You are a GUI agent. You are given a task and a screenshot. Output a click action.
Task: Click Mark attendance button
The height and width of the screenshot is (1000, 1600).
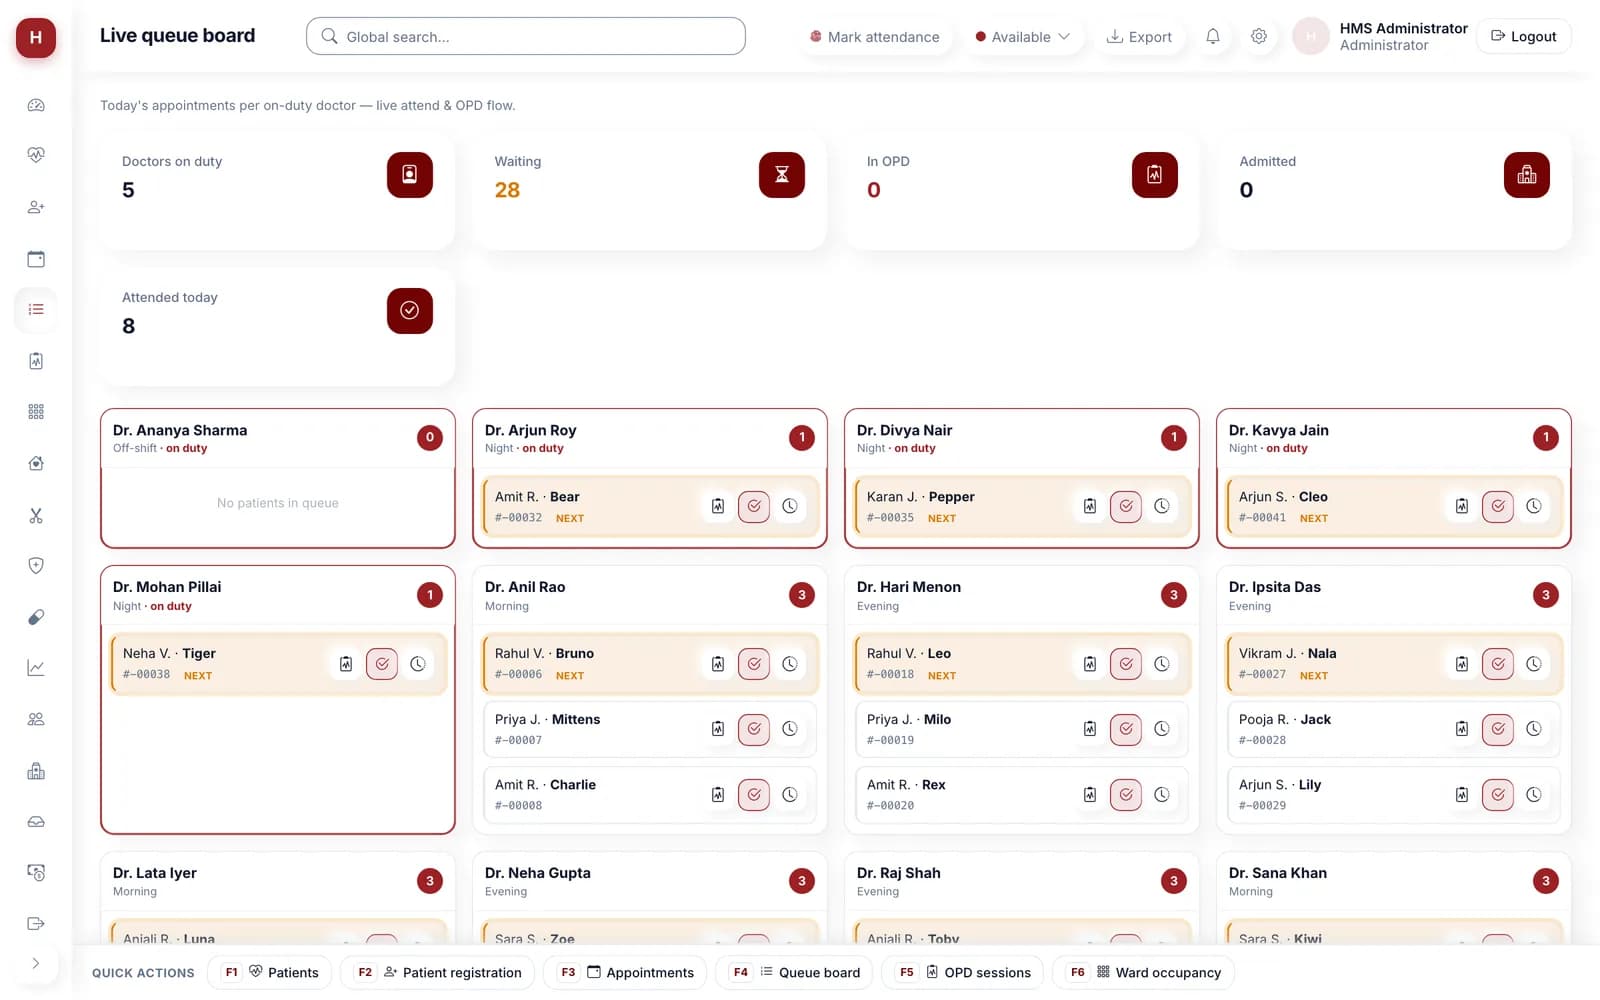click(x=875, y=37)
